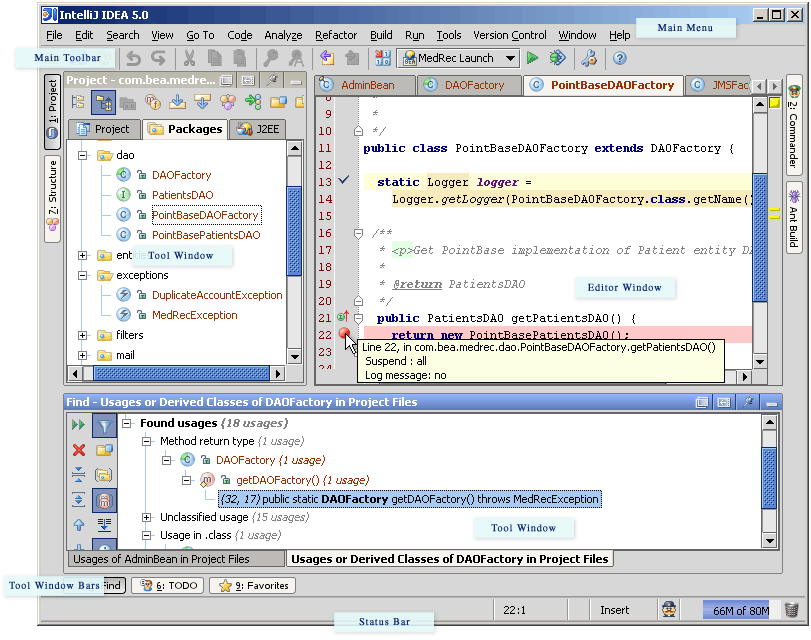Click the Project tree horizontal scrollbar thumb
The height and width of the screenshot is (640, 811).
tap(182, 373)
